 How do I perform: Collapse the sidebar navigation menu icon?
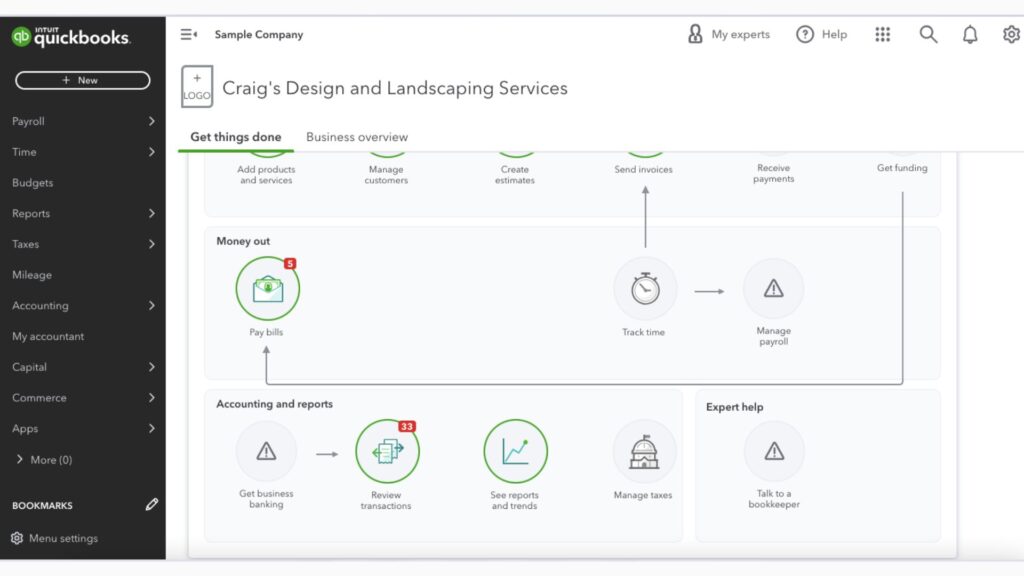pyautogui.click(x=189, y=35)
